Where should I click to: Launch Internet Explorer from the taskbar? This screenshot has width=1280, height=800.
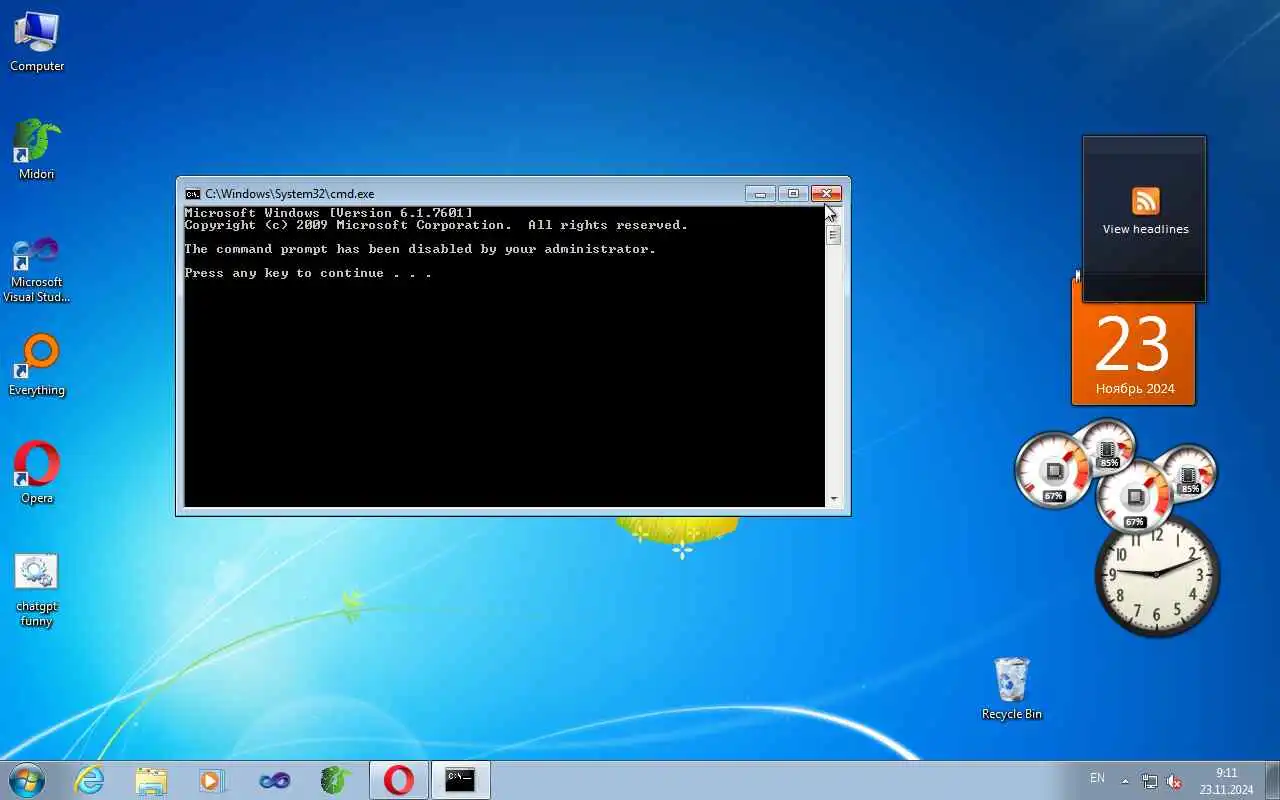click(x=90, y=780)
